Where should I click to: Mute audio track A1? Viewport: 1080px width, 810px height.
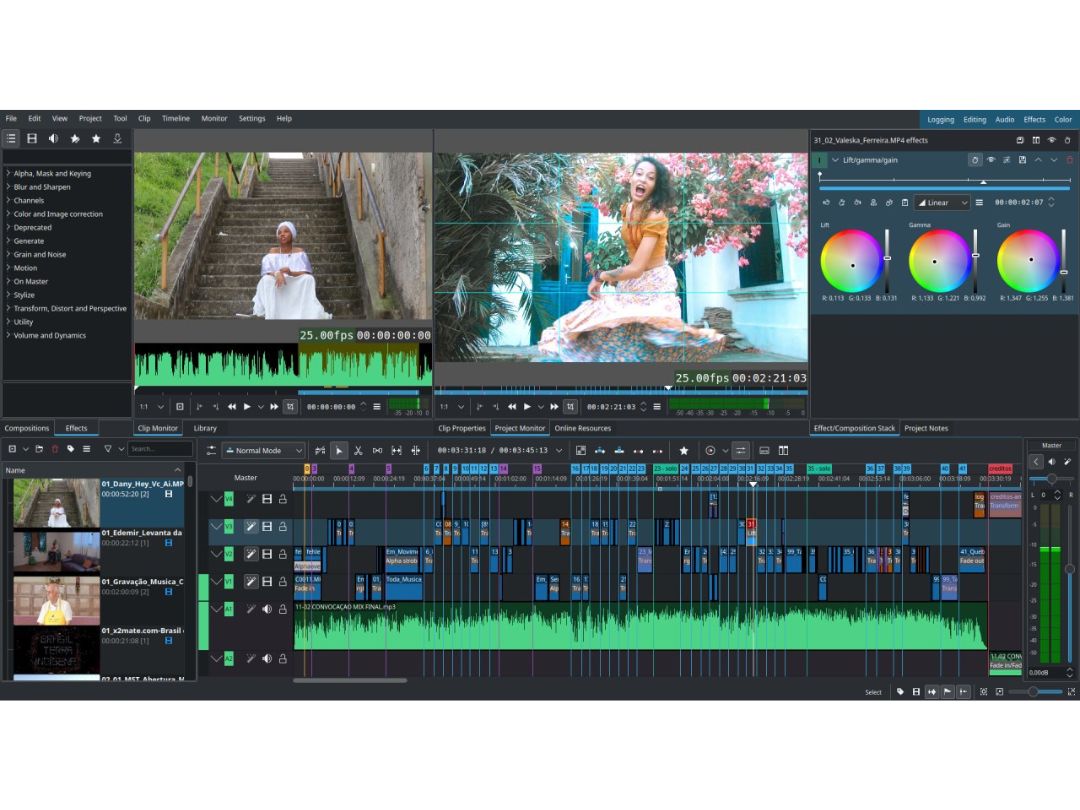click(267, 609)
